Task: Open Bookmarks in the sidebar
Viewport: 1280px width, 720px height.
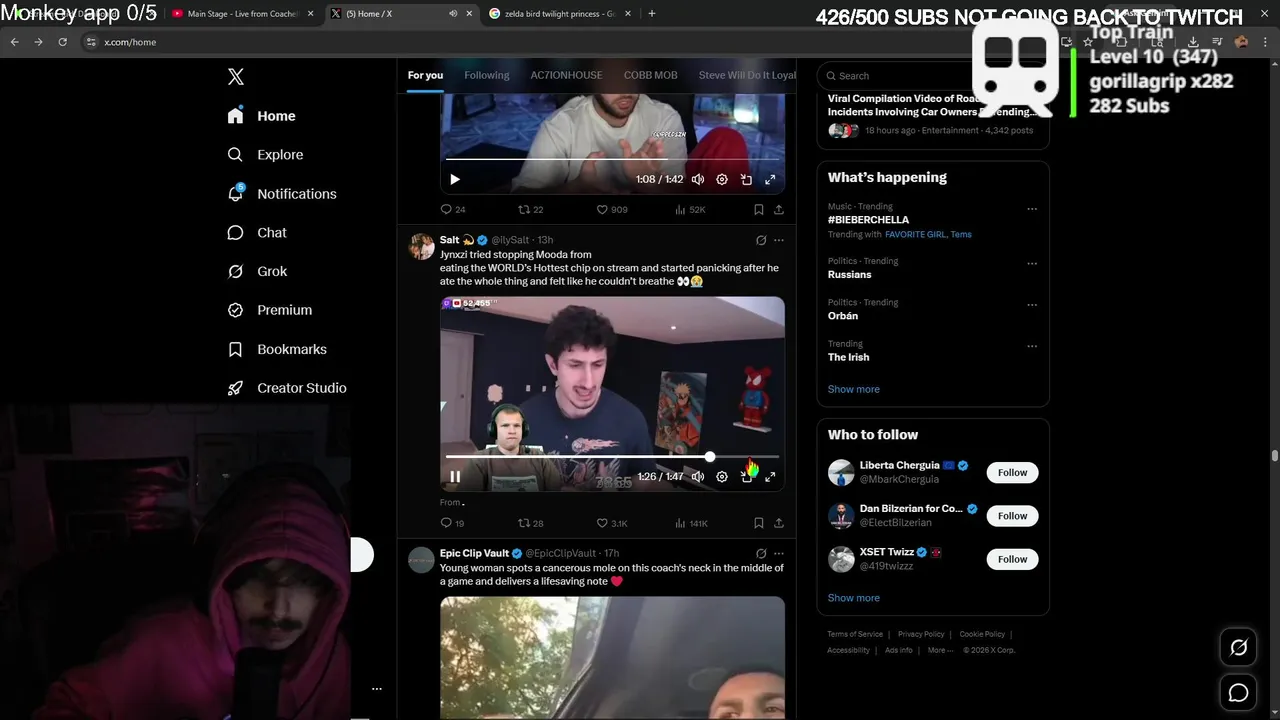Action: [277, 349]
